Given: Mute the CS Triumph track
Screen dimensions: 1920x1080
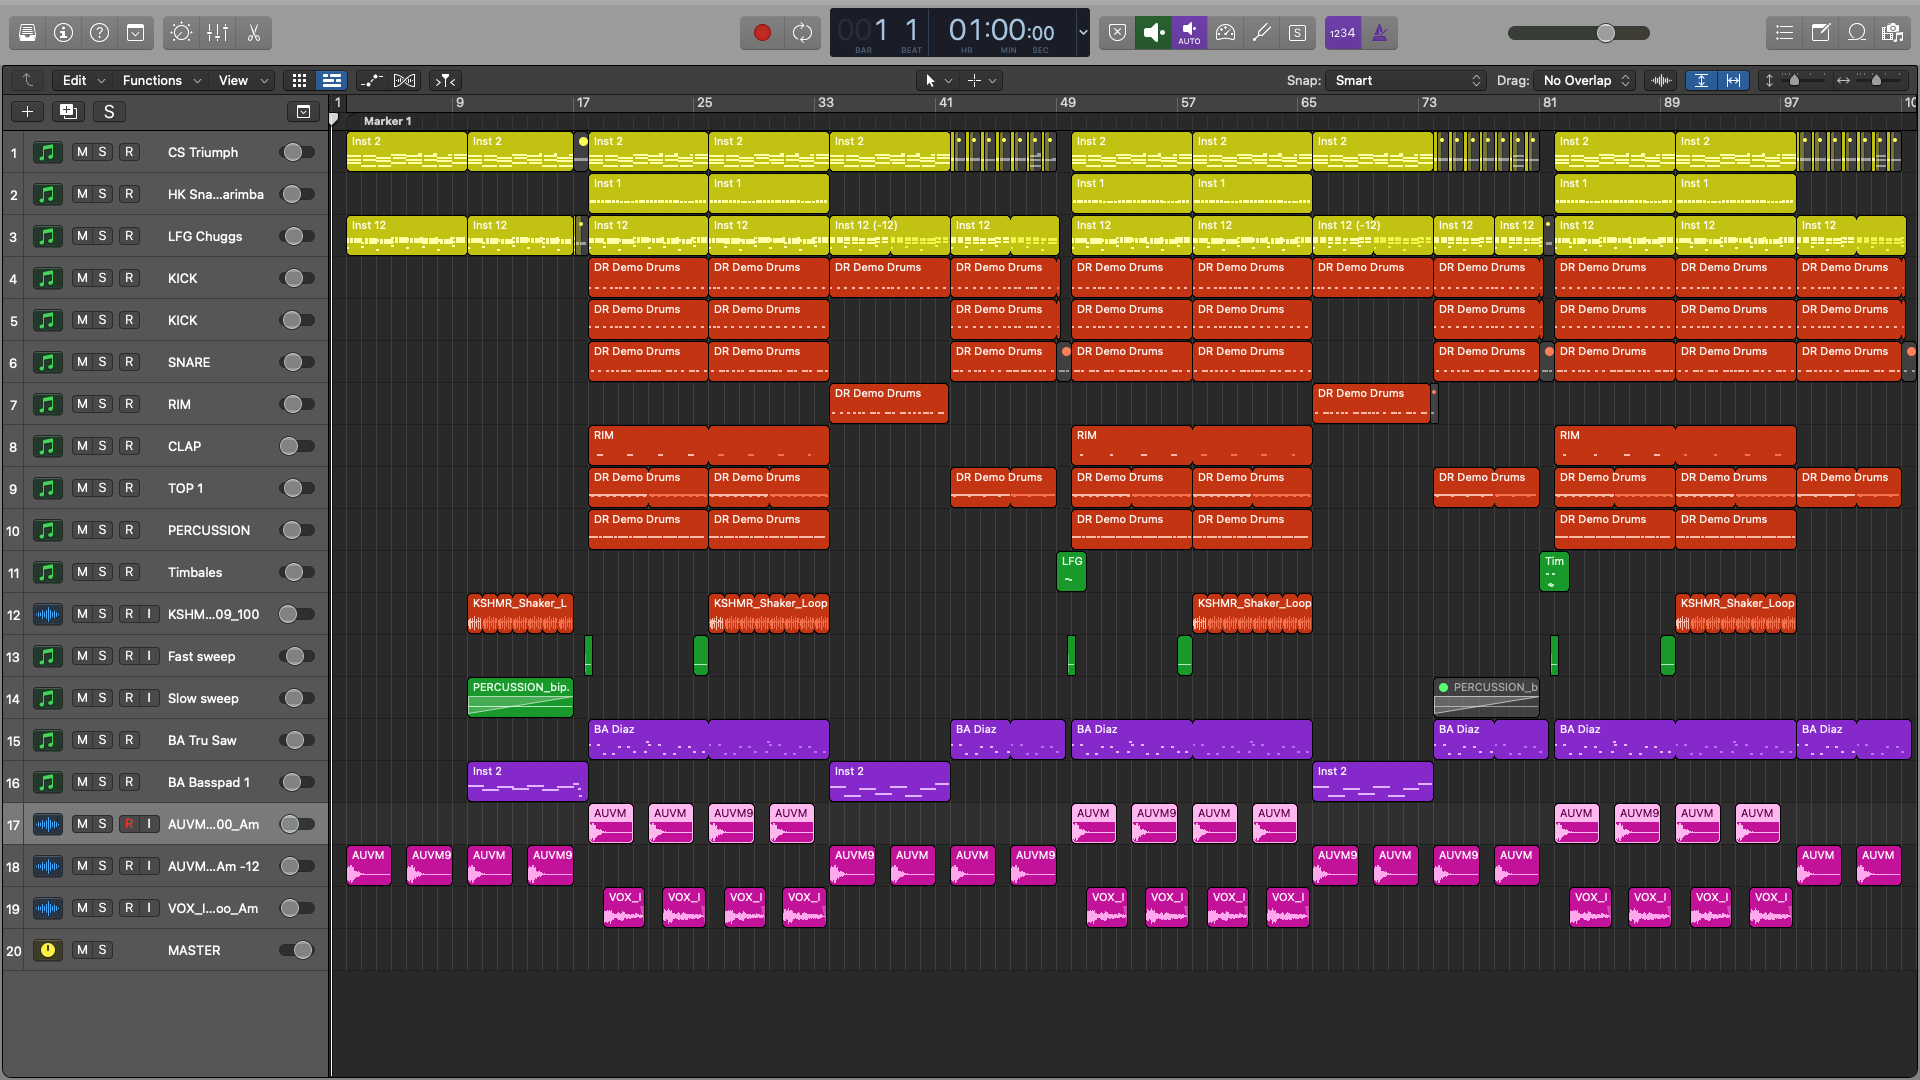Looking at the screenshot, I should pyautogui.click(x=82, y=152).
